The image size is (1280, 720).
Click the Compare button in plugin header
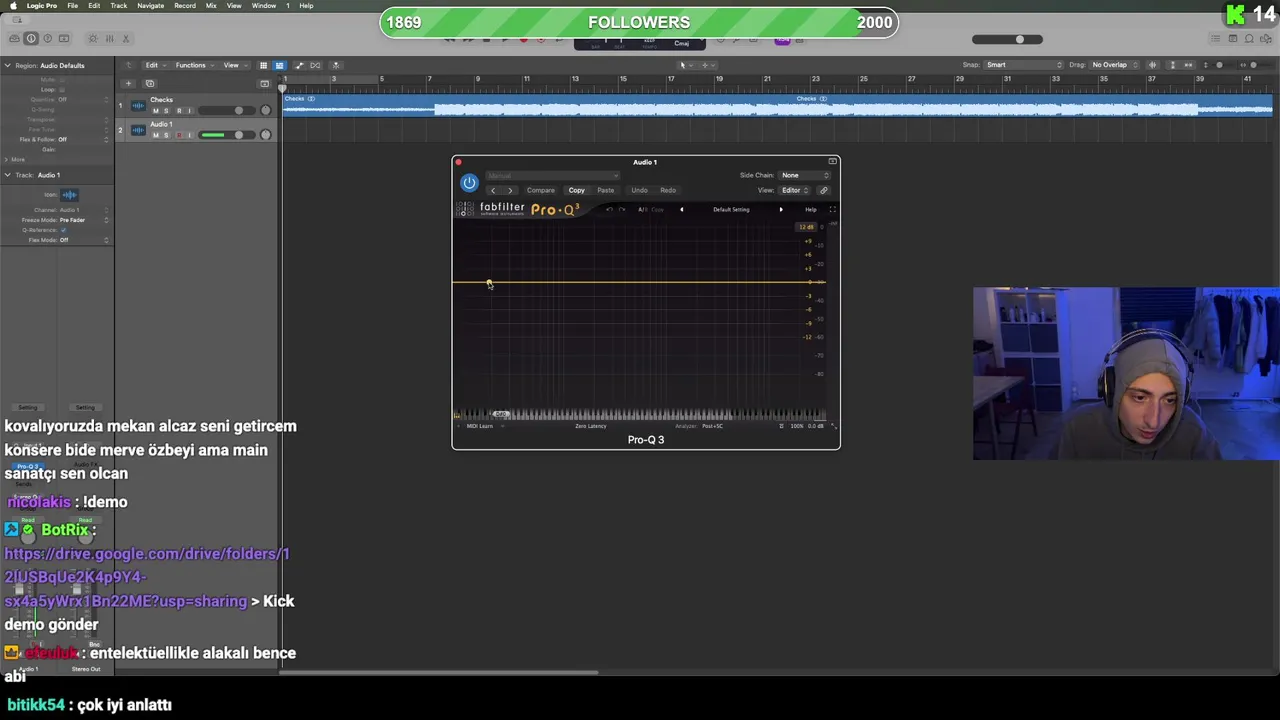coord(541,190)
